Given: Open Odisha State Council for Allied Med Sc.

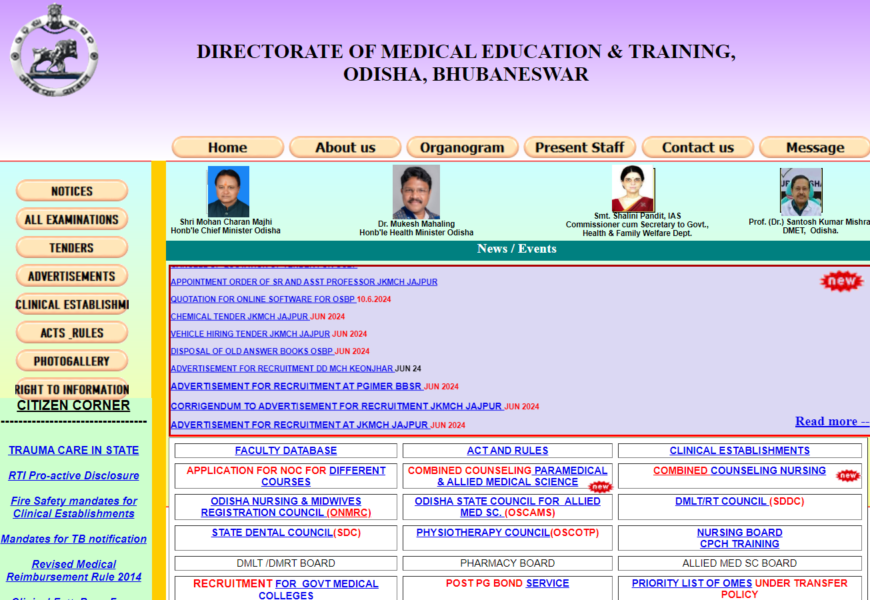Looking at the screenshot, I should pyautogui.click(x=508, y=507).
